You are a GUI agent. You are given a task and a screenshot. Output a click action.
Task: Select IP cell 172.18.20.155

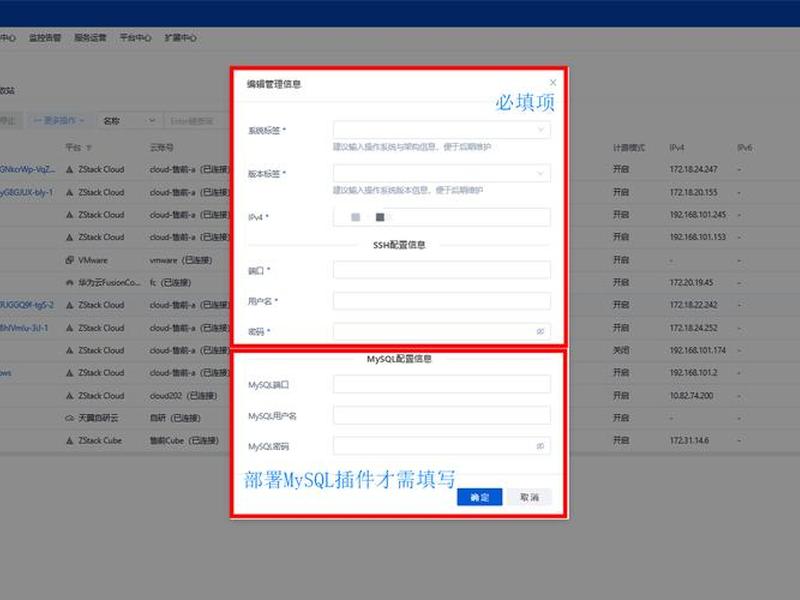coord(693,192)
